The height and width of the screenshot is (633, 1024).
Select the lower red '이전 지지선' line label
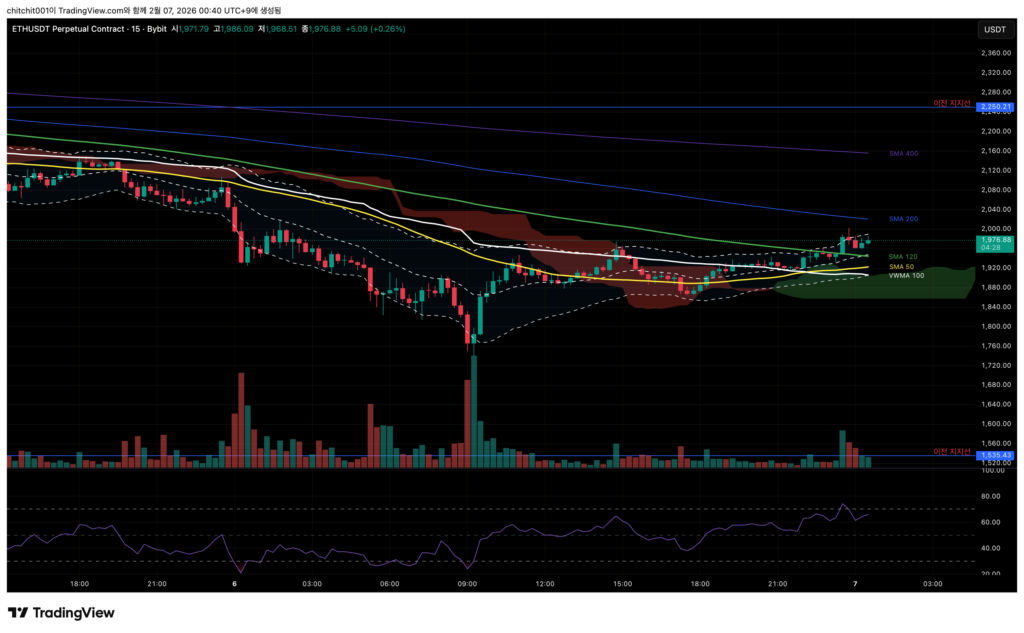point(952,452)
